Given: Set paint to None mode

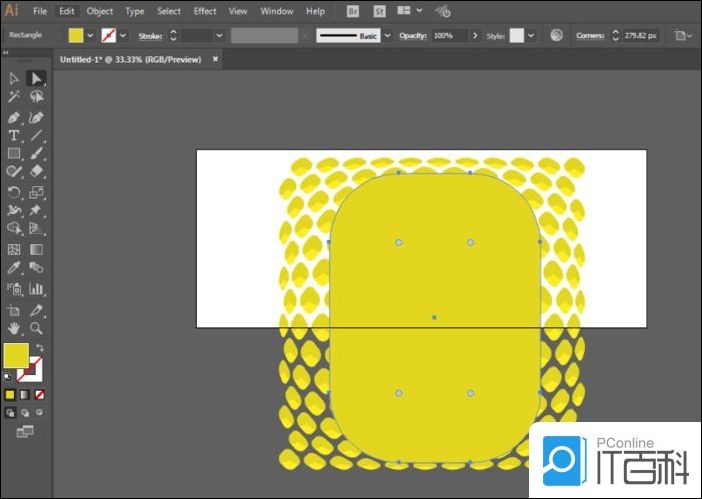Looking at the screenshot, I should 39,395.
